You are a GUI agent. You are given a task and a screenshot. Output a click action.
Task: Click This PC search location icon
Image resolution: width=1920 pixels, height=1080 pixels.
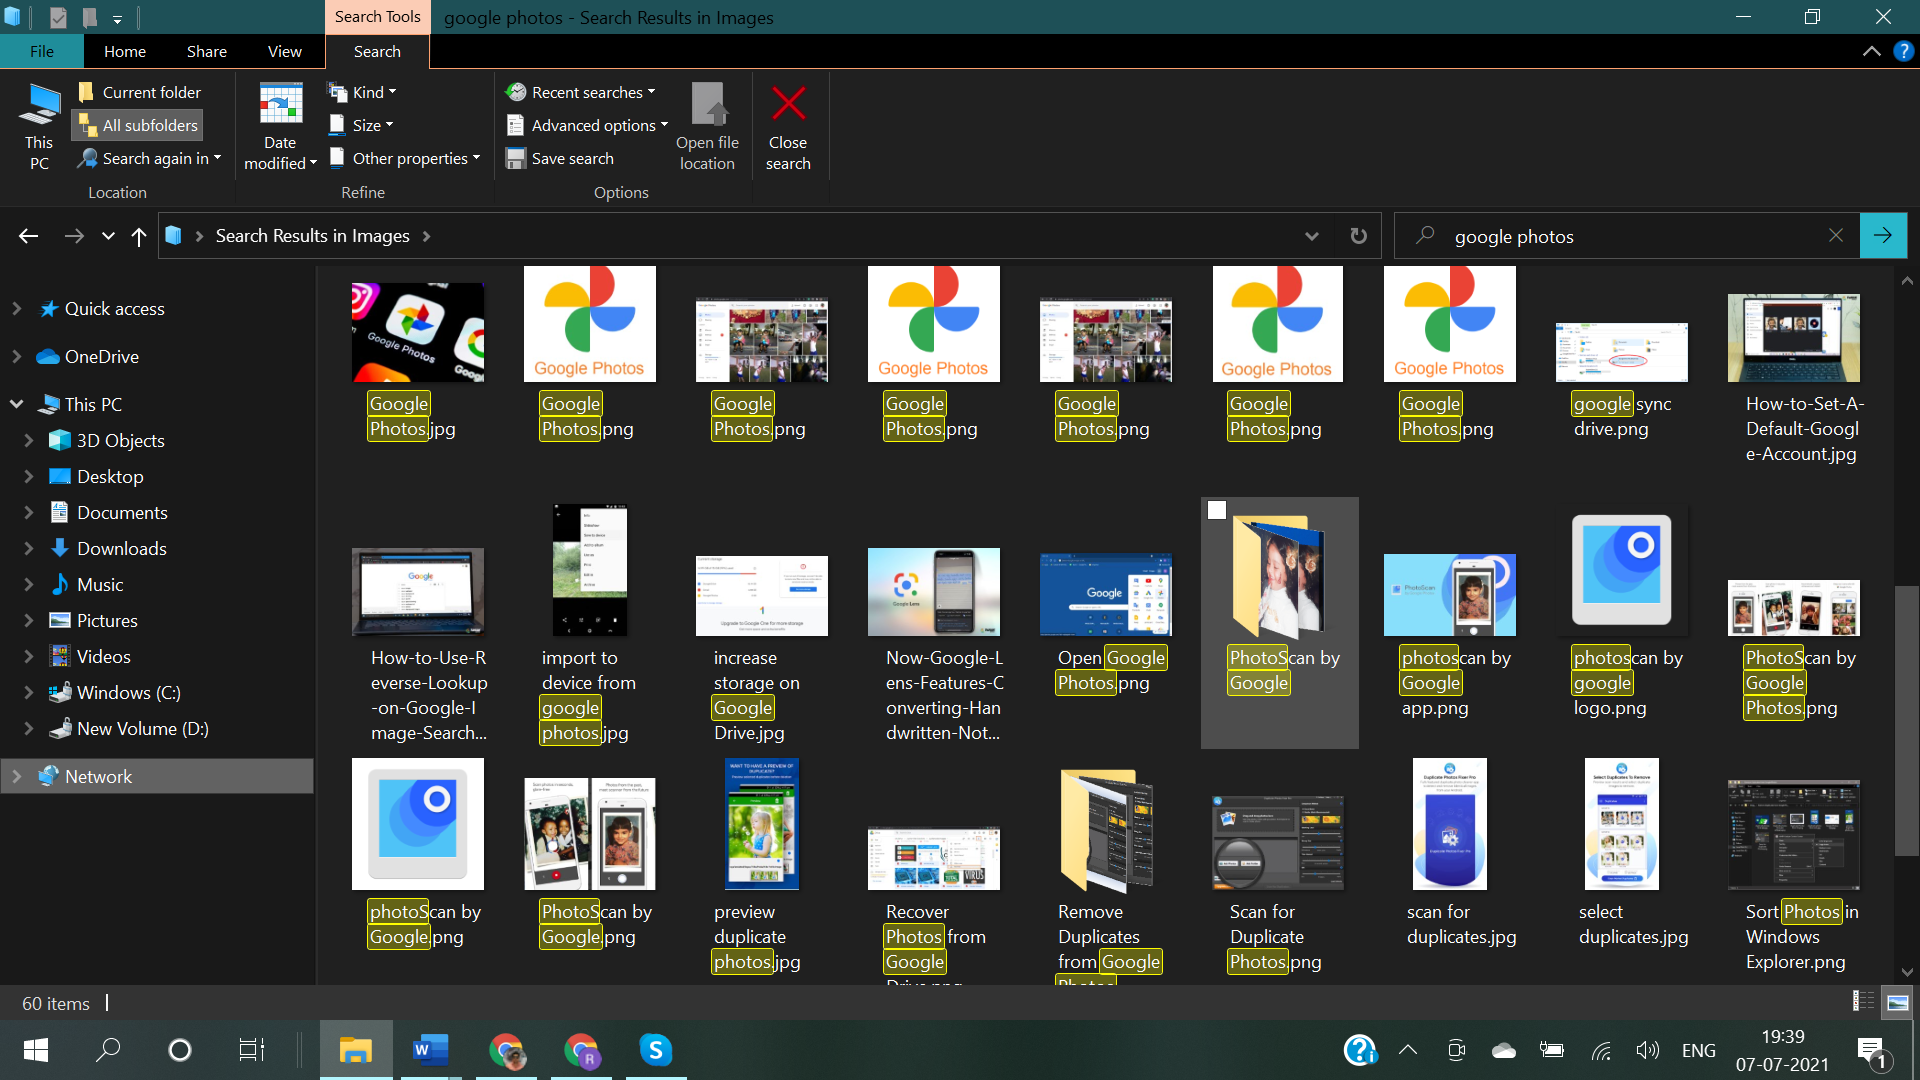(x=40, y=127)
